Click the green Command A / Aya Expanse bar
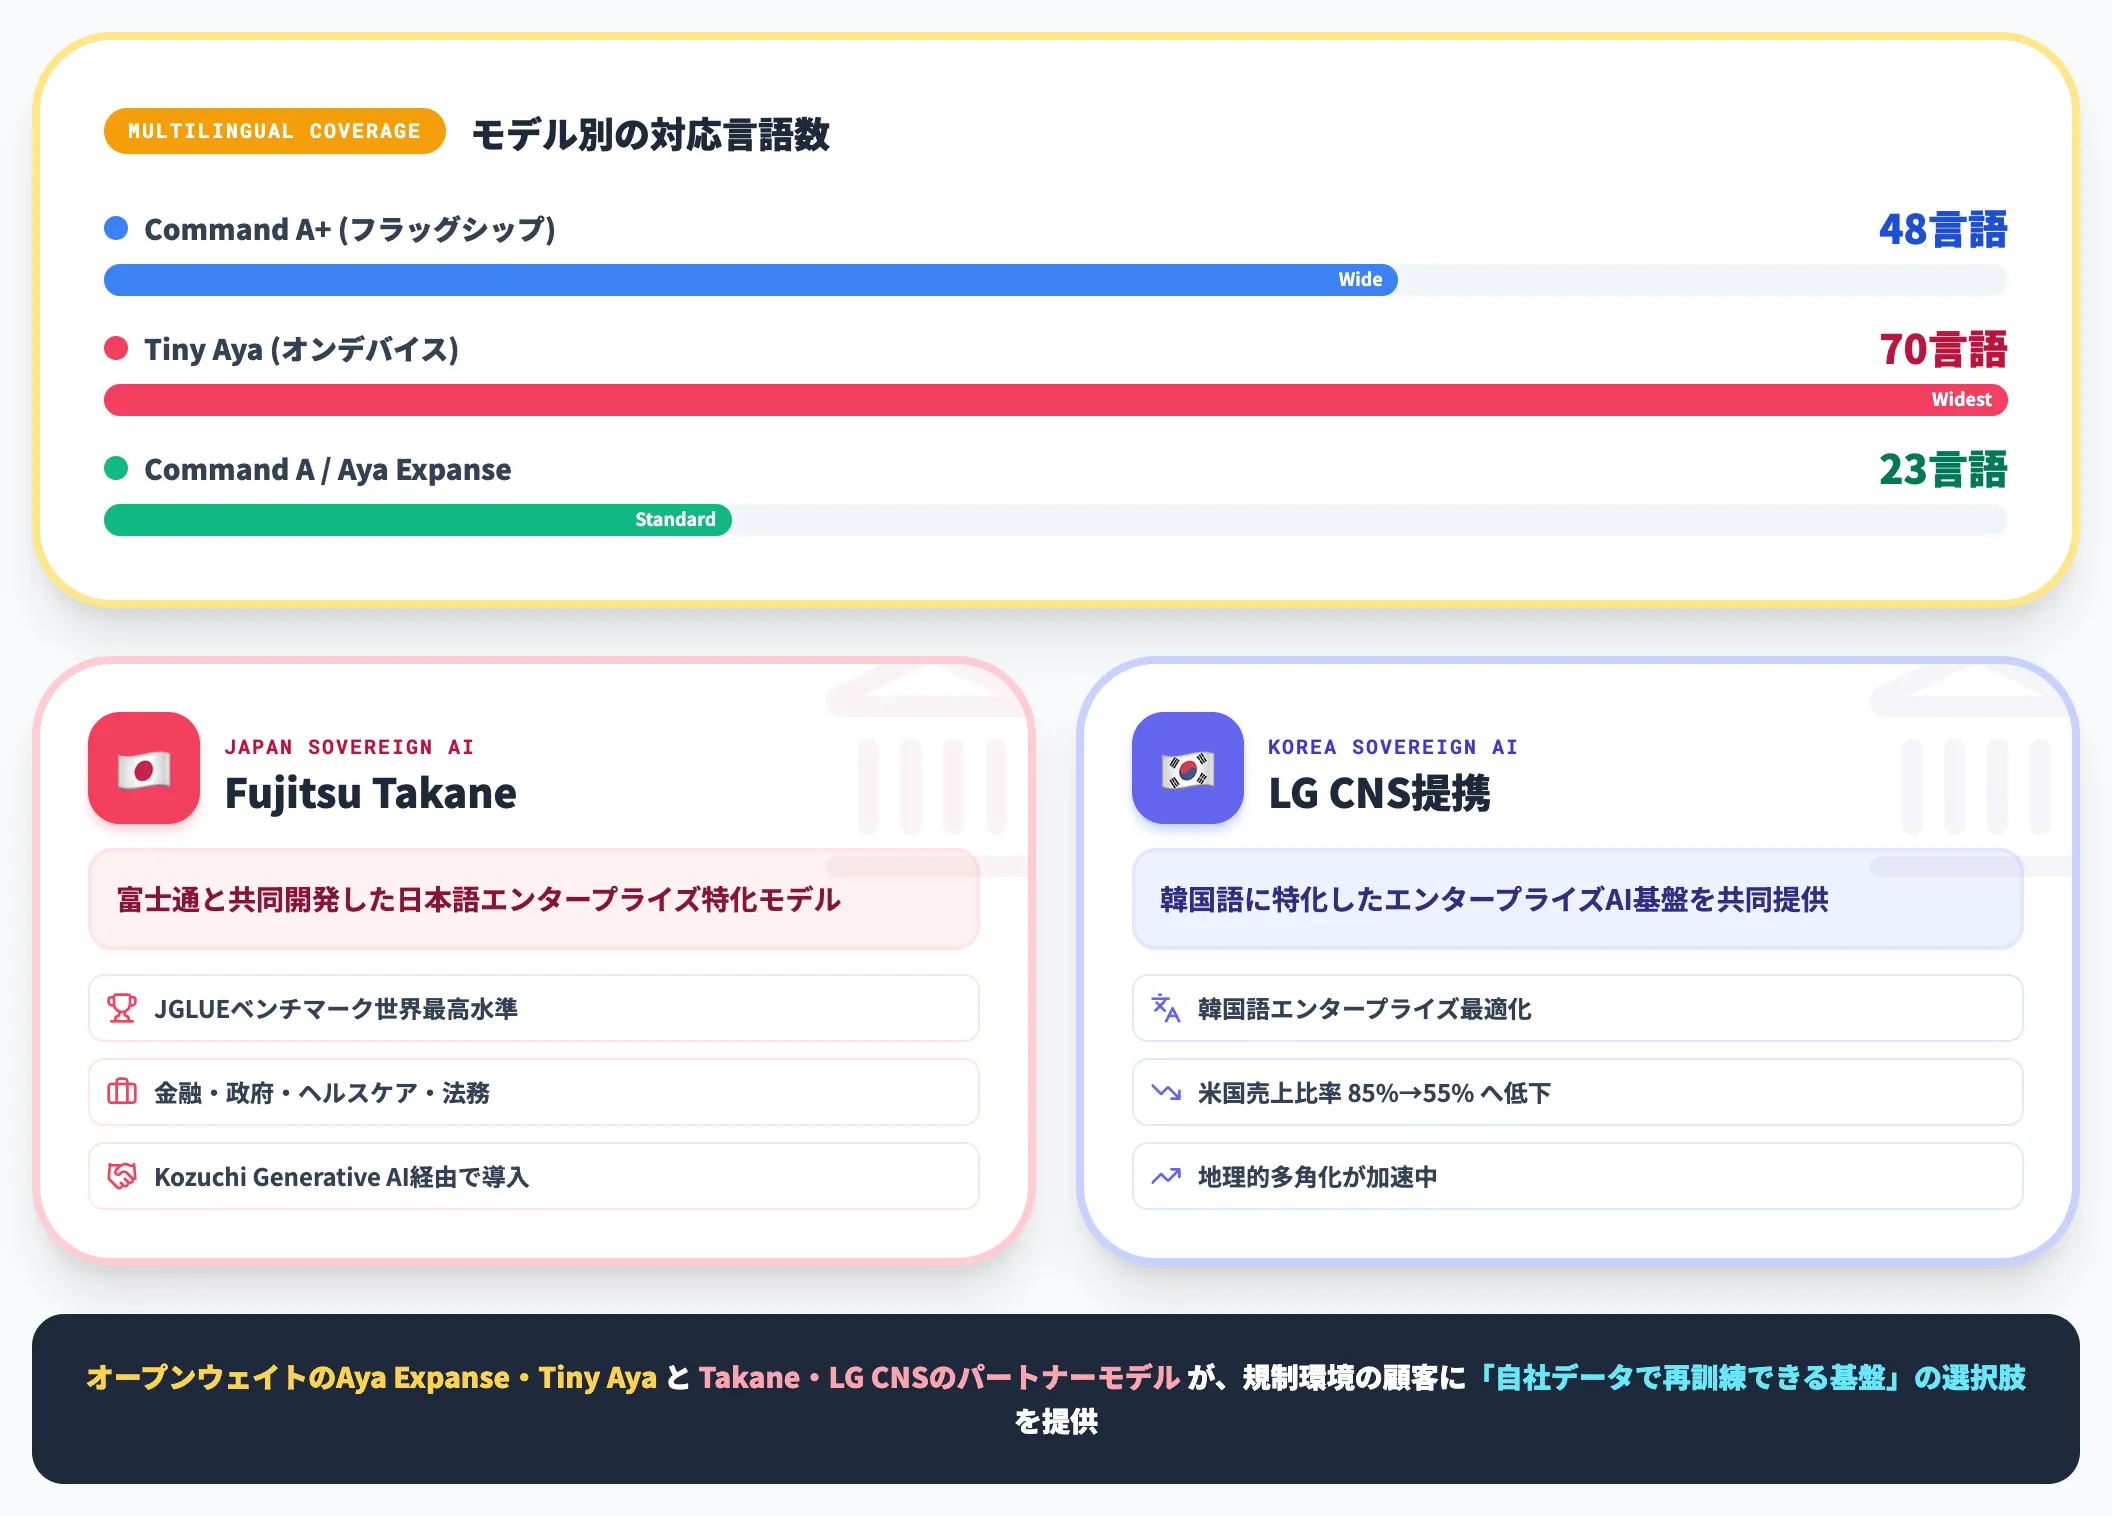Screen dimensions: 2112x1516 (x=418, y=520)
